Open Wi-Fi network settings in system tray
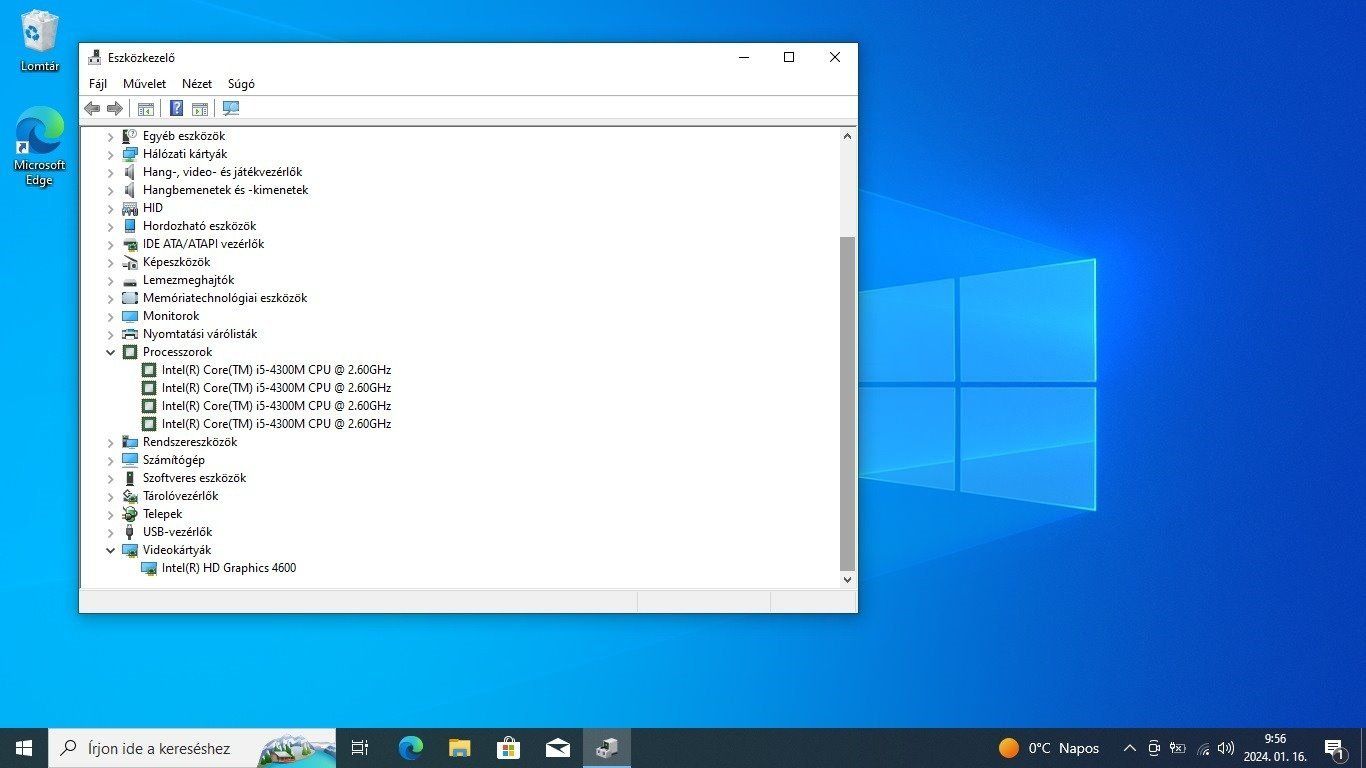Screen dimensions: 1366x768 1203,748
